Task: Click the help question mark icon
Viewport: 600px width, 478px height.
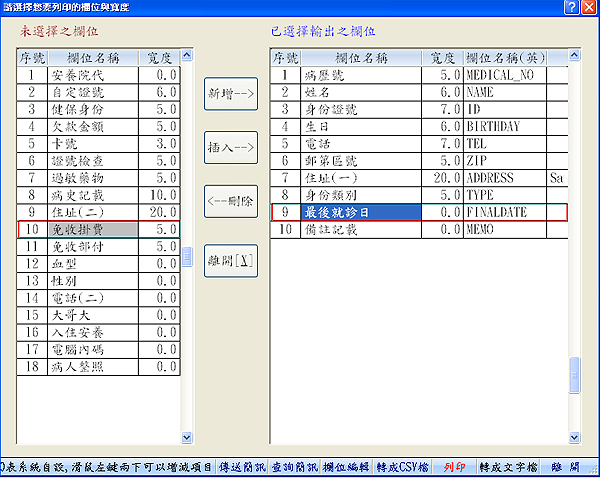Action: (x=568, y=7)
